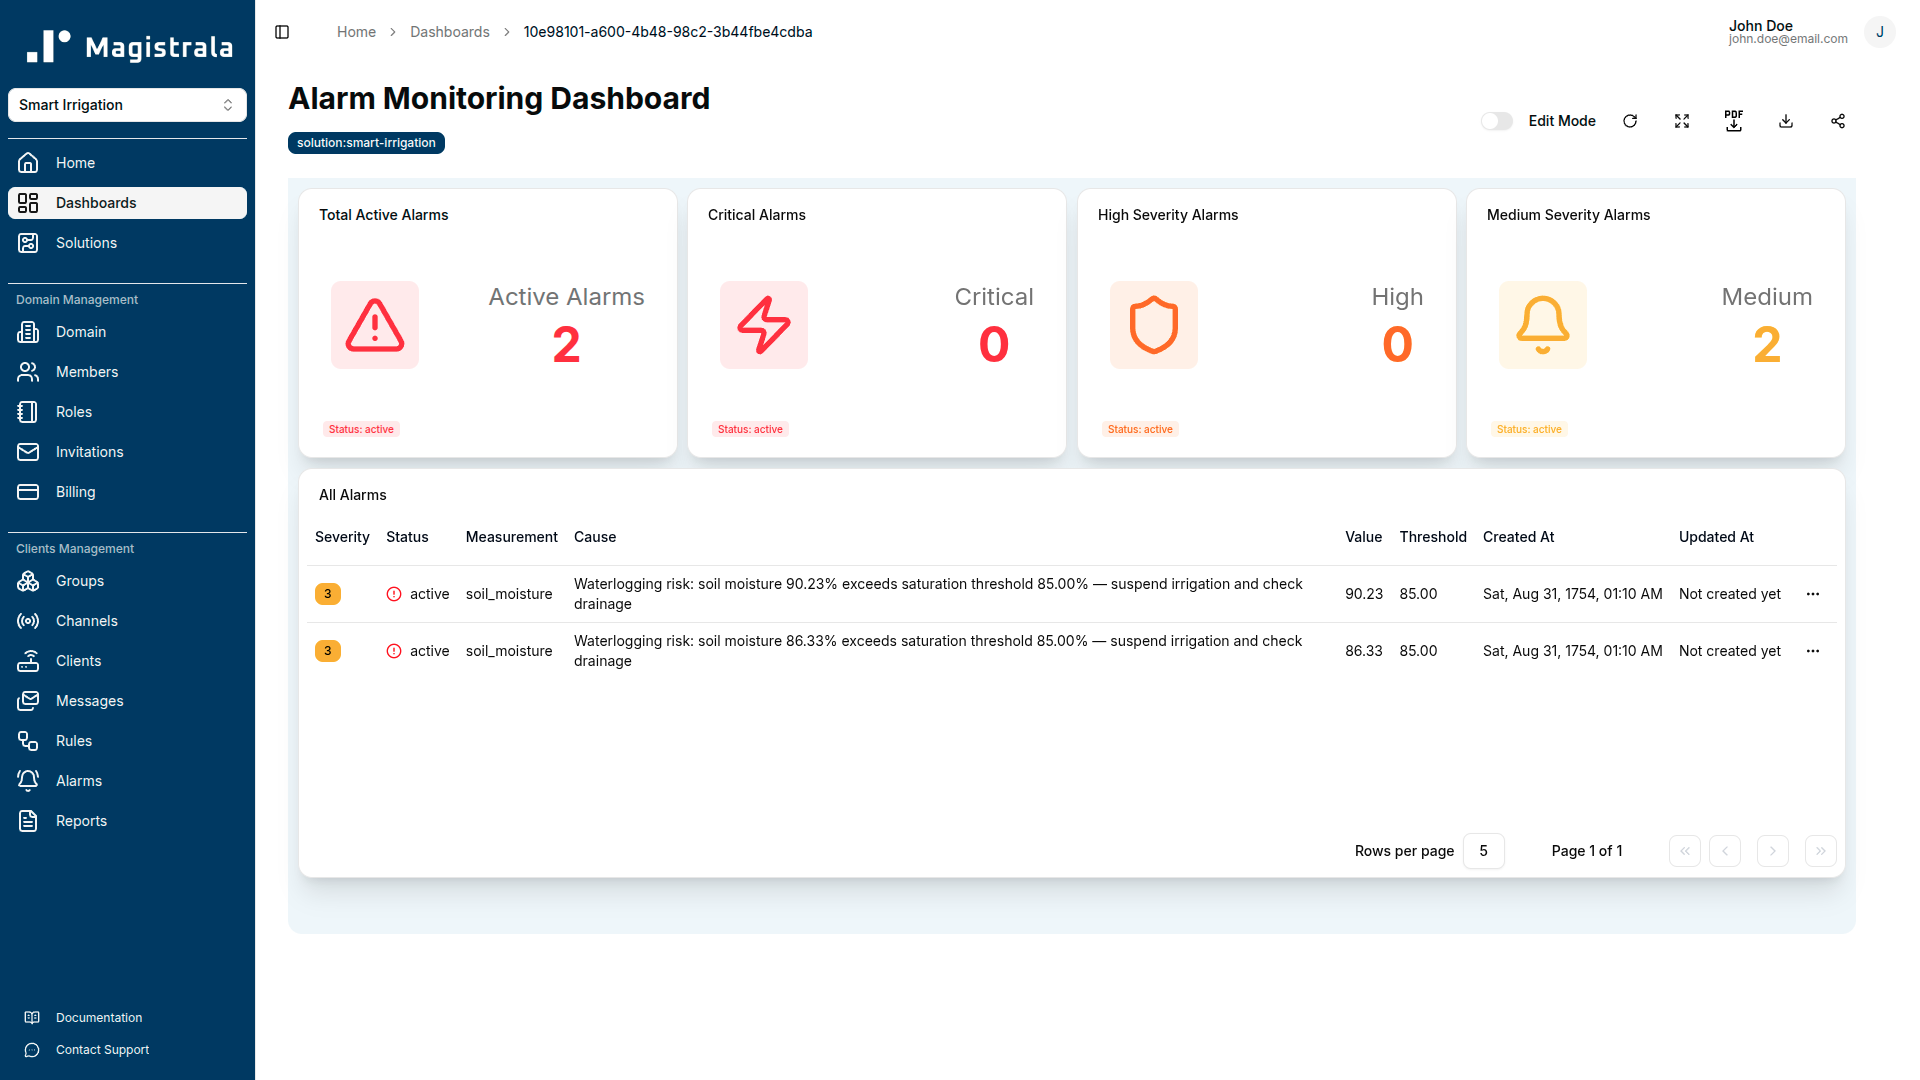Image resolution: width=1920 pixels, height=1080 pixels.
Task: Open the Smart Irrigation workspace selector
Action: 127,104
